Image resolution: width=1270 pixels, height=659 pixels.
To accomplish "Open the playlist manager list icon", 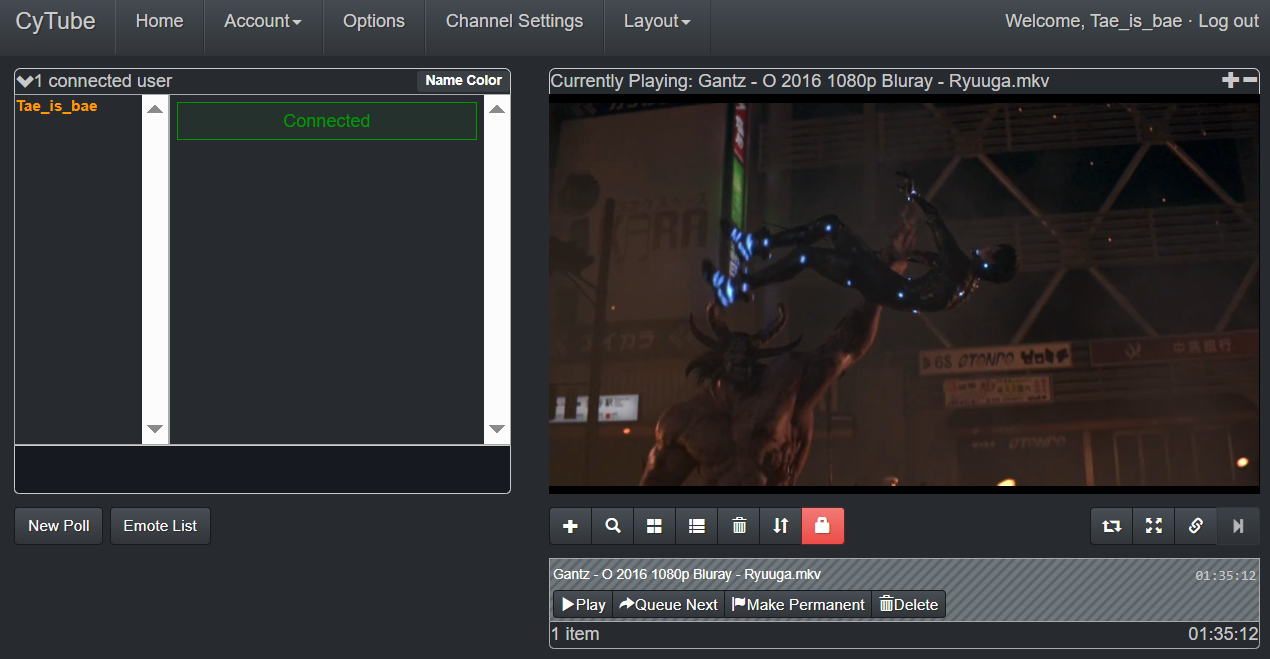I will click(x=697, y=526).
